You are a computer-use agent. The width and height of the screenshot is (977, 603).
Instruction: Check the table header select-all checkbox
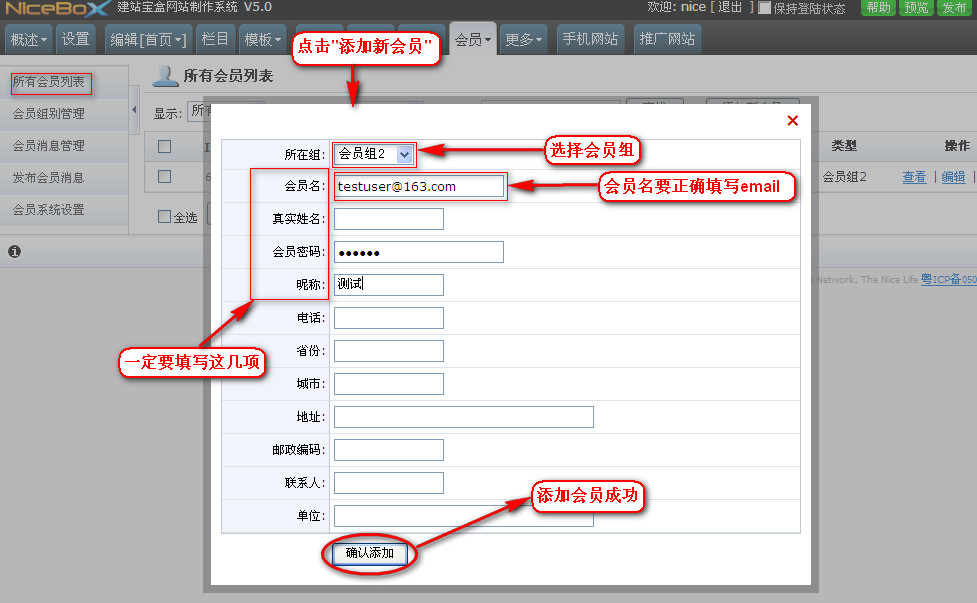[165, 146]
